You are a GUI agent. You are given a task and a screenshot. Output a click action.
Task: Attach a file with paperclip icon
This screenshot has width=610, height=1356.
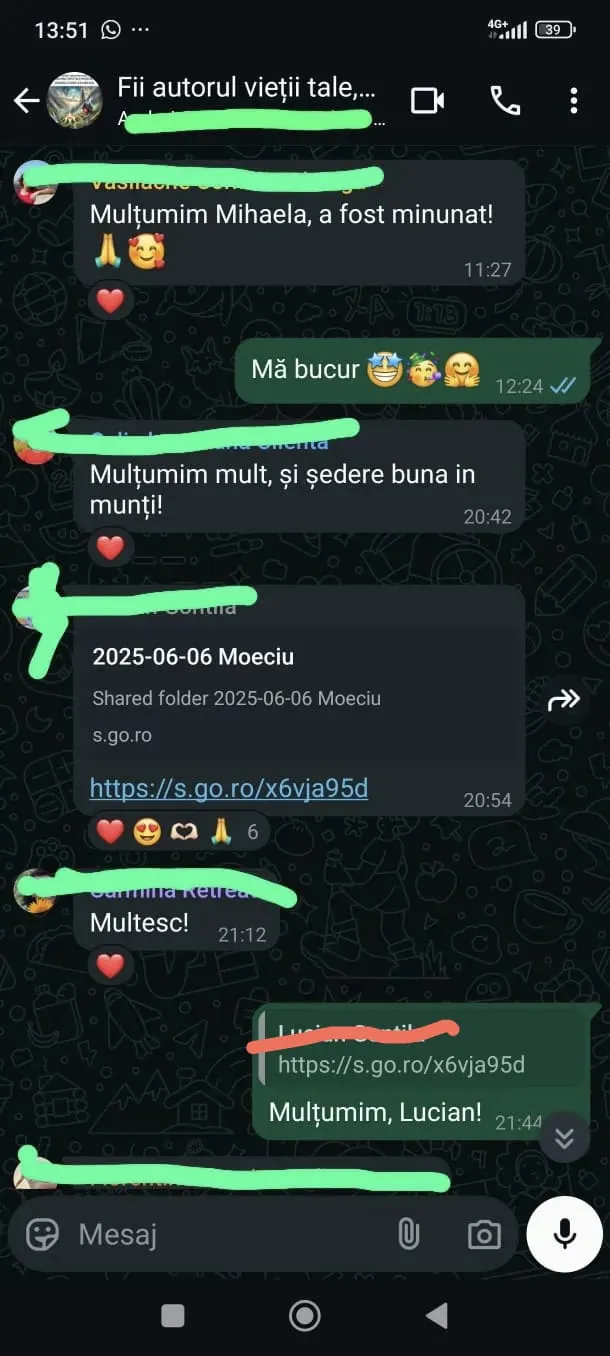408,1234
